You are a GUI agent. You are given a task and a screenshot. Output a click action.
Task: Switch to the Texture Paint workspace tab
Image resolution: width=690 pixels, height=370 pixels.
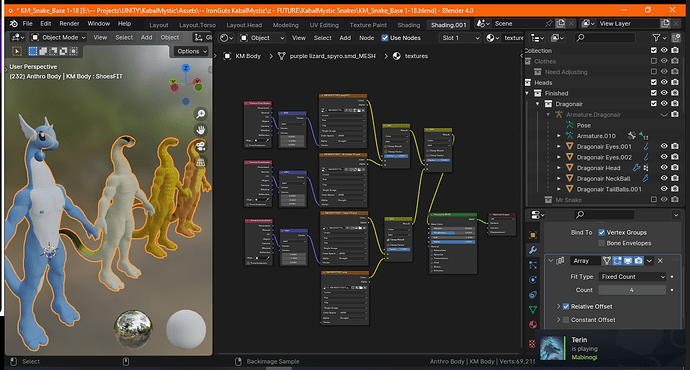[368, 25]
